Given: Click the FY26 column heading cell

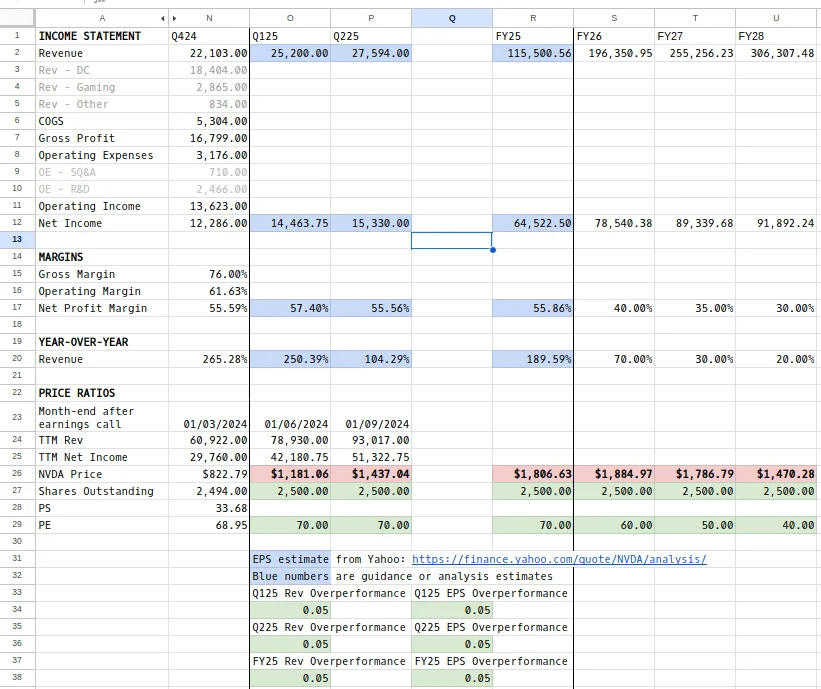Looking at the screenshot, I should tap(614, 36).
